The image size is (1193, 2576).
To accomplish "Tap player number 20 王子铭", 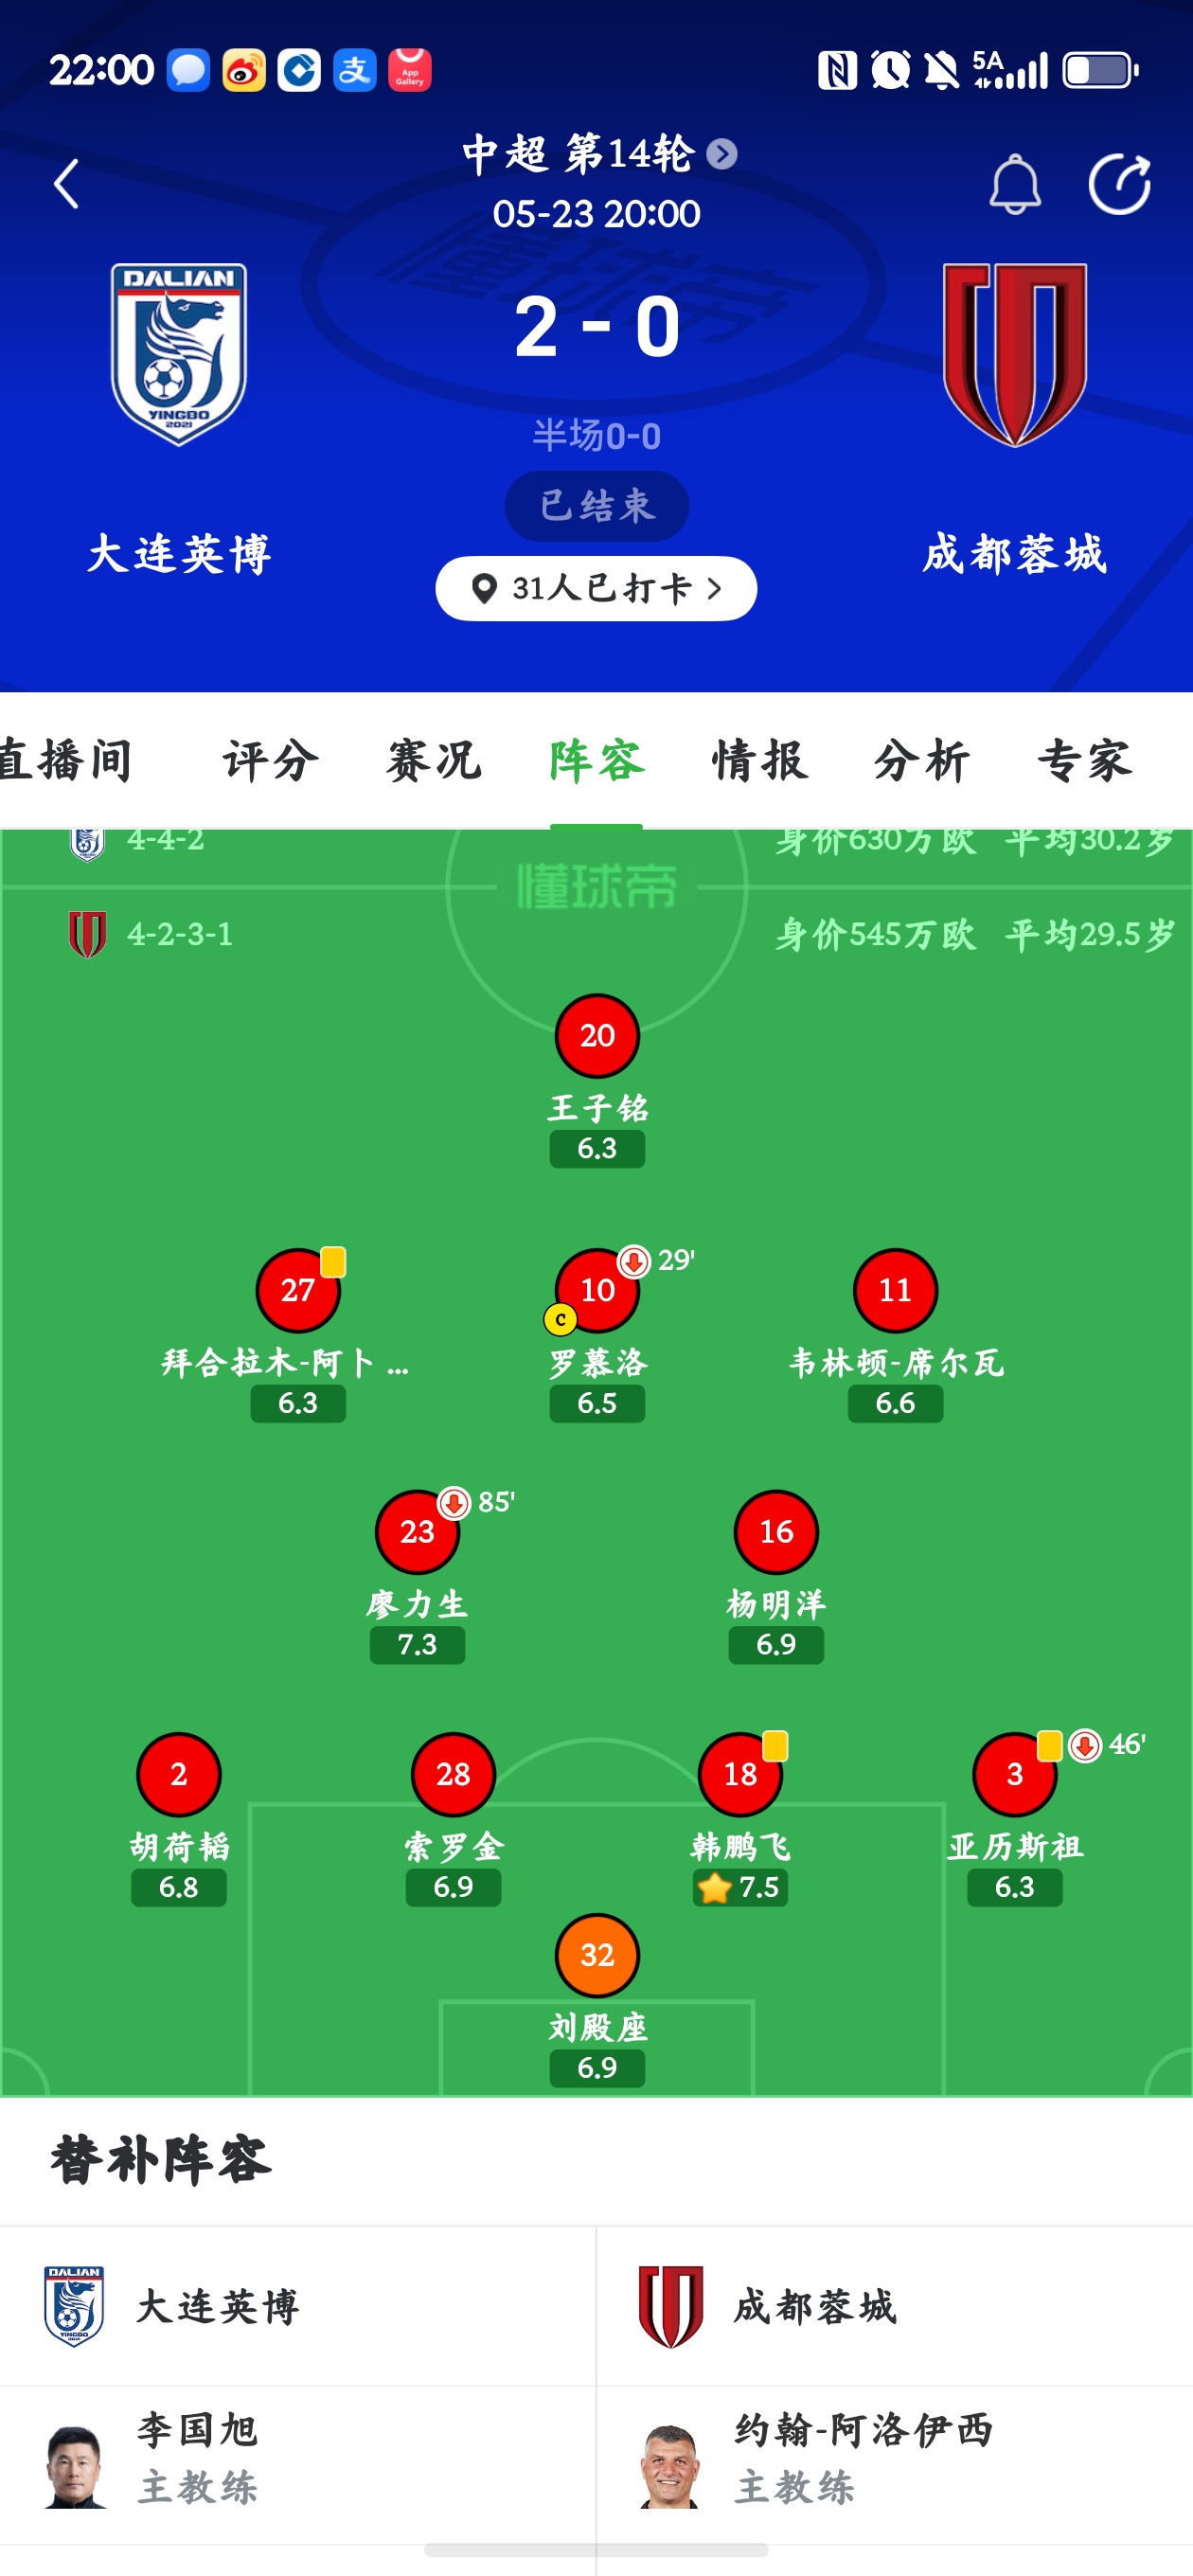I will click(597, 1035).
